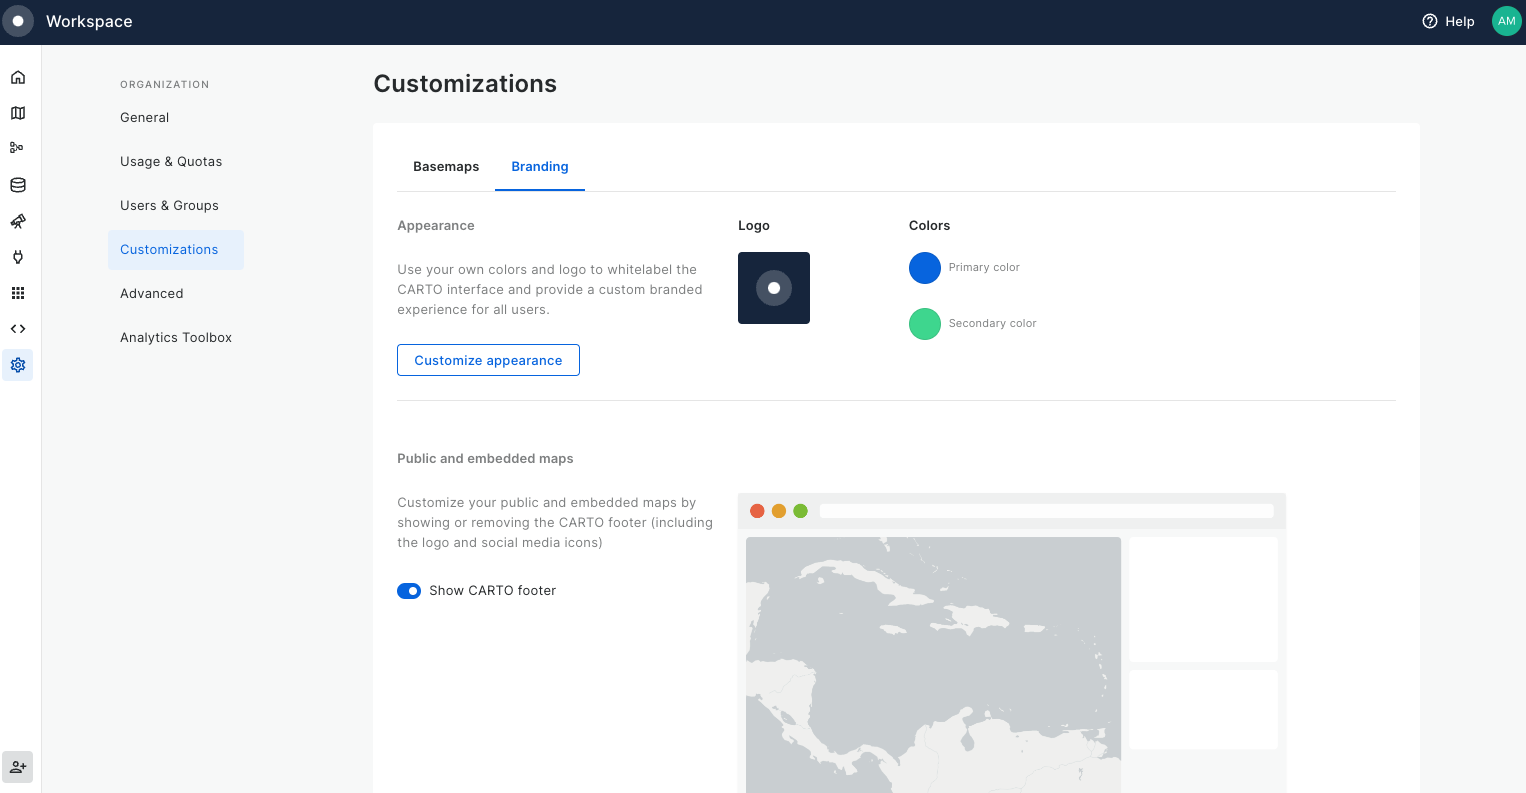Switch to the Basemaps tab

pos(446,167)
